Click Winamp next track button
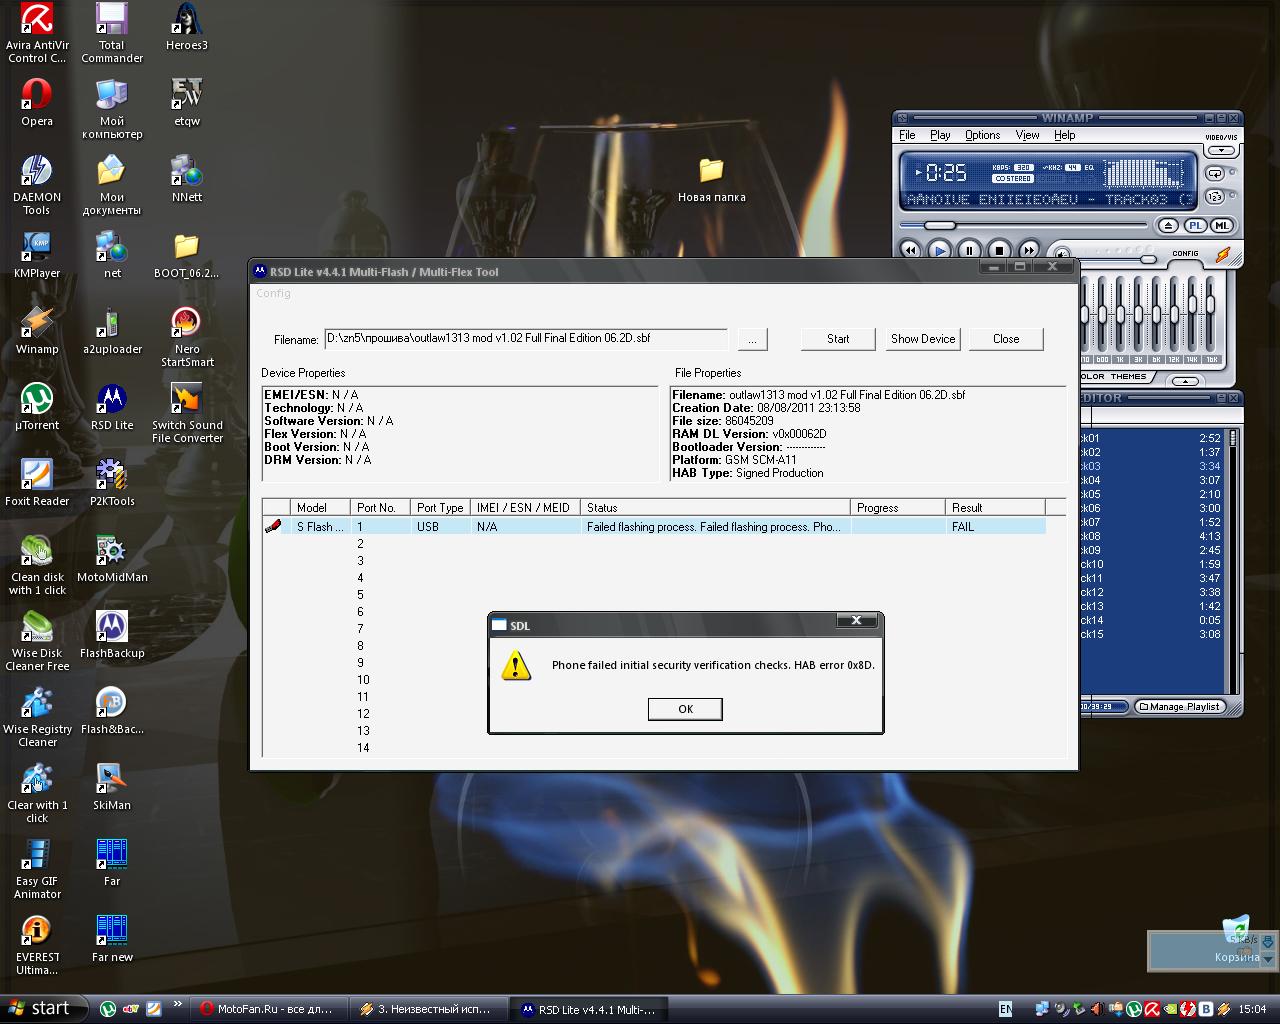Screen dimensions: 1280x1024 click(x=1029, y=250)
